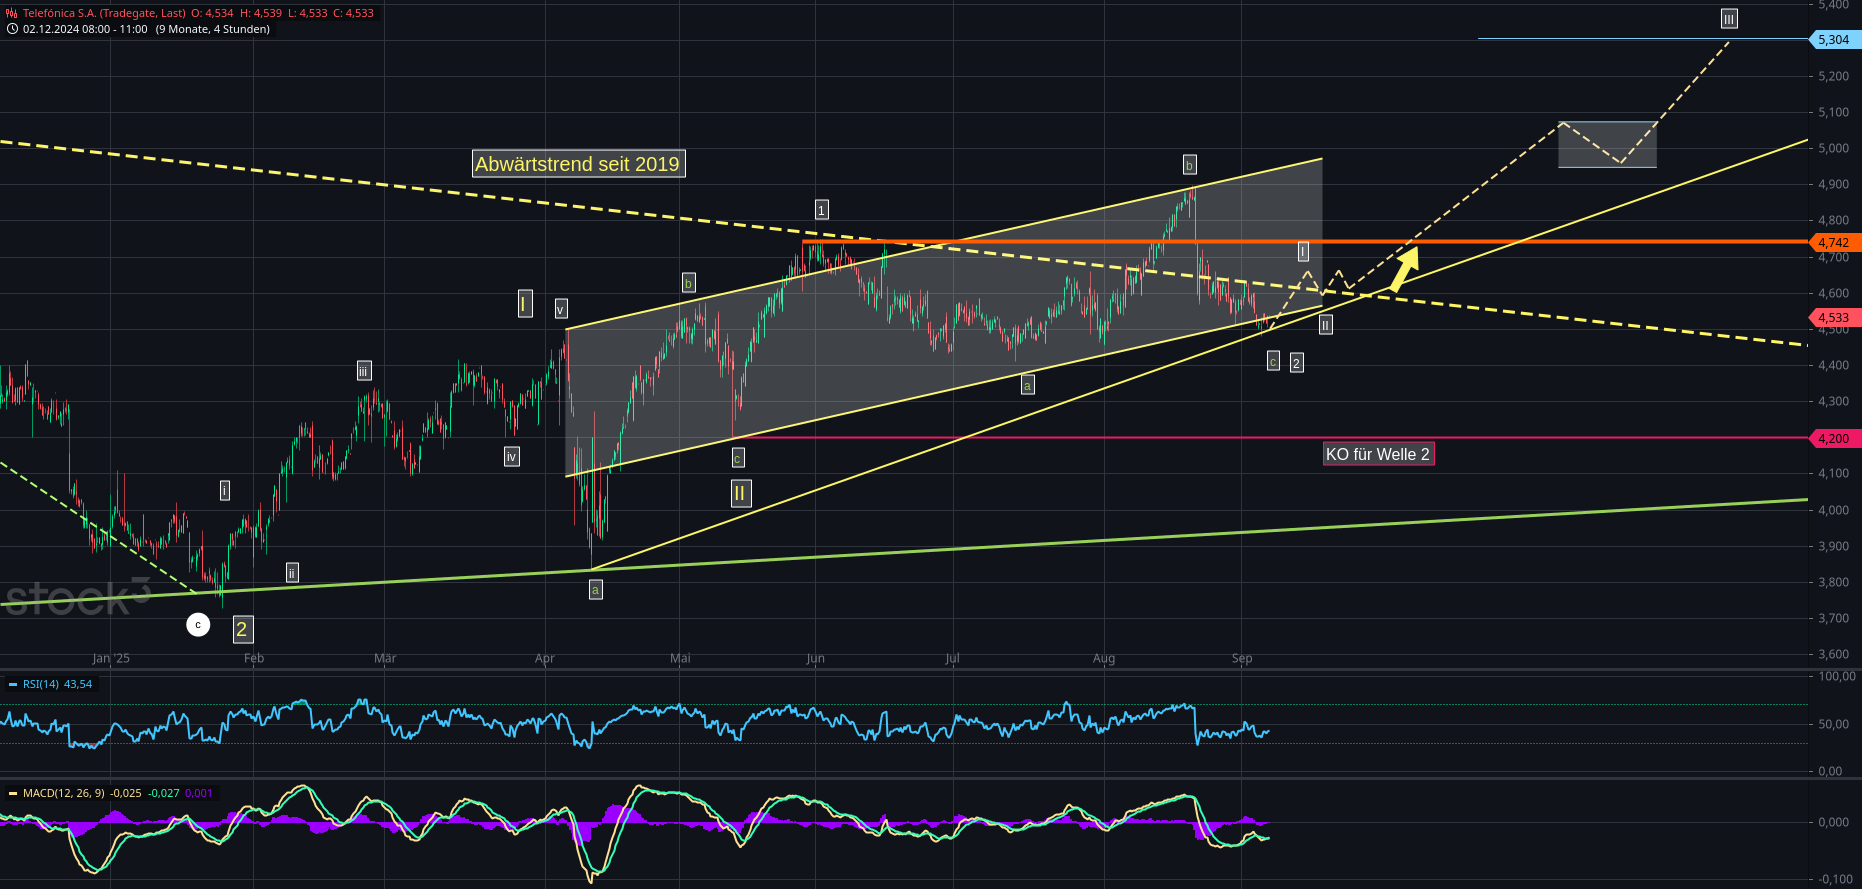This screenshot has height=889, width=1862.
Task: Select the 'Abwärtstrend seit 2019' text annotation
Action: point(578,164)
